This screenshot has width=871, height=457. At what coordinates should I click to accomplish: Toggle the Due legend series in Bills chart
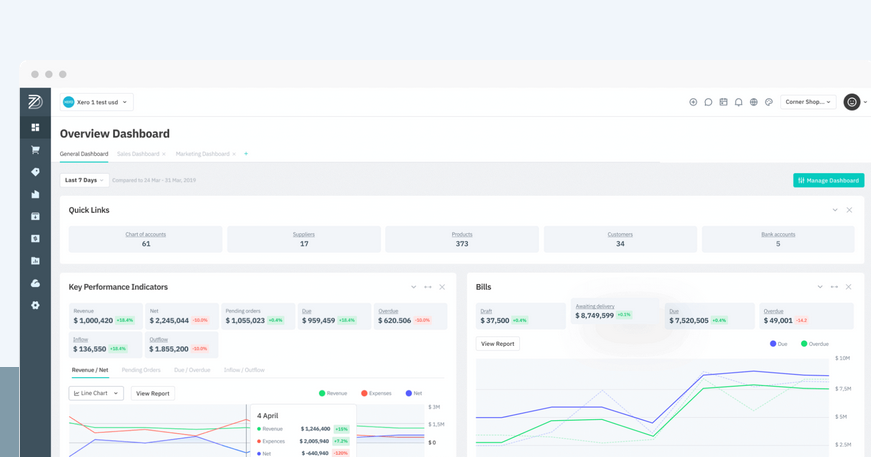[x=779, y=344]
